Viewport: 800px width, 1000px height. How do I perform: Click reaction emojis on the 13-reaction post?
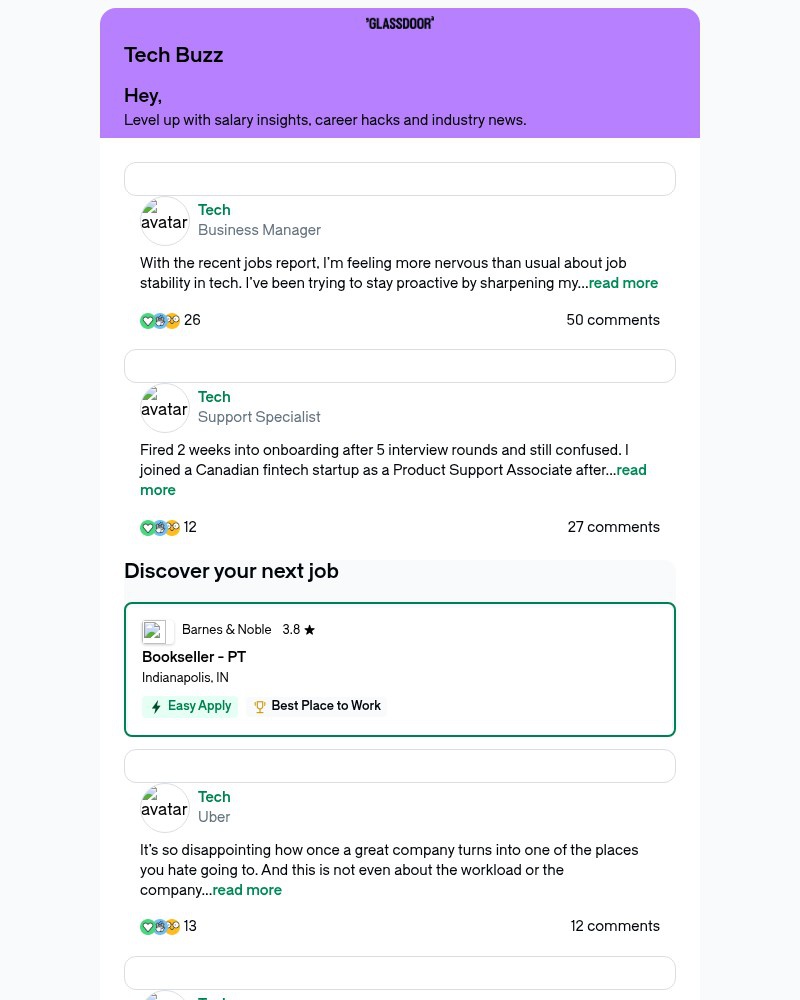tap(160, 927)
